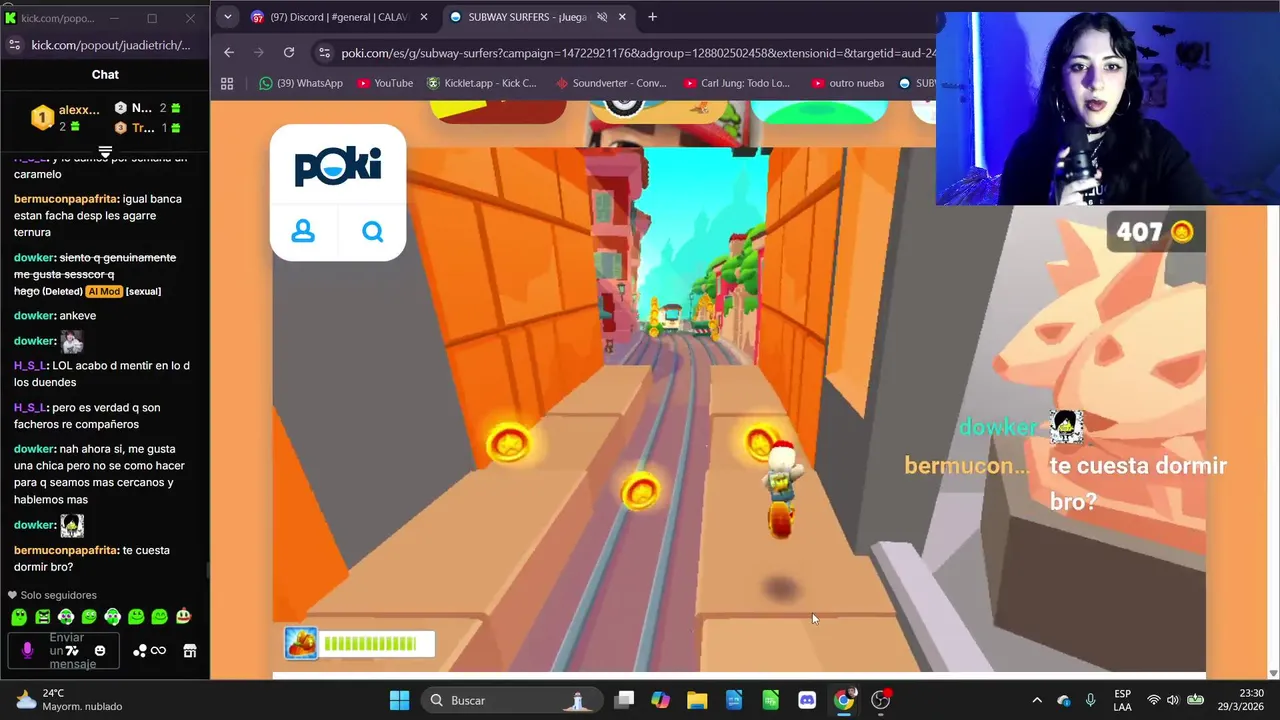This screenshot has width=1280, height=720.
Task: Open weather widget showing 24°C
Action: pyautogui.click(x=68, y=700)
